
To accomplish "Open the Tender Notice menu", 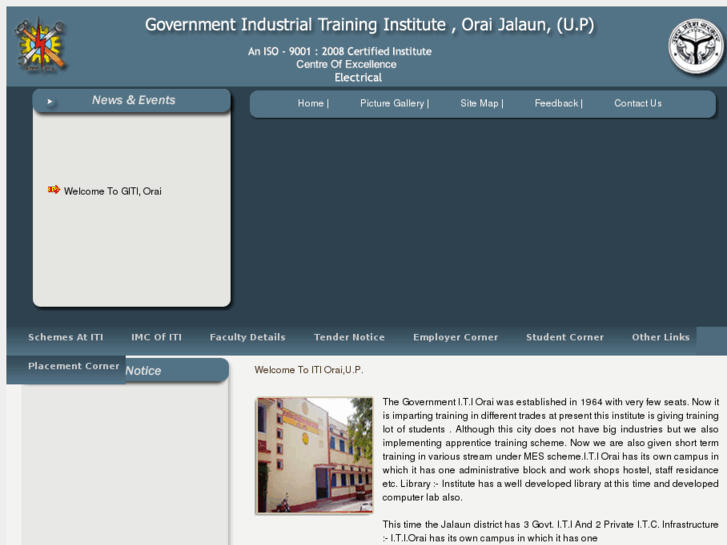I will coord(349,337).
